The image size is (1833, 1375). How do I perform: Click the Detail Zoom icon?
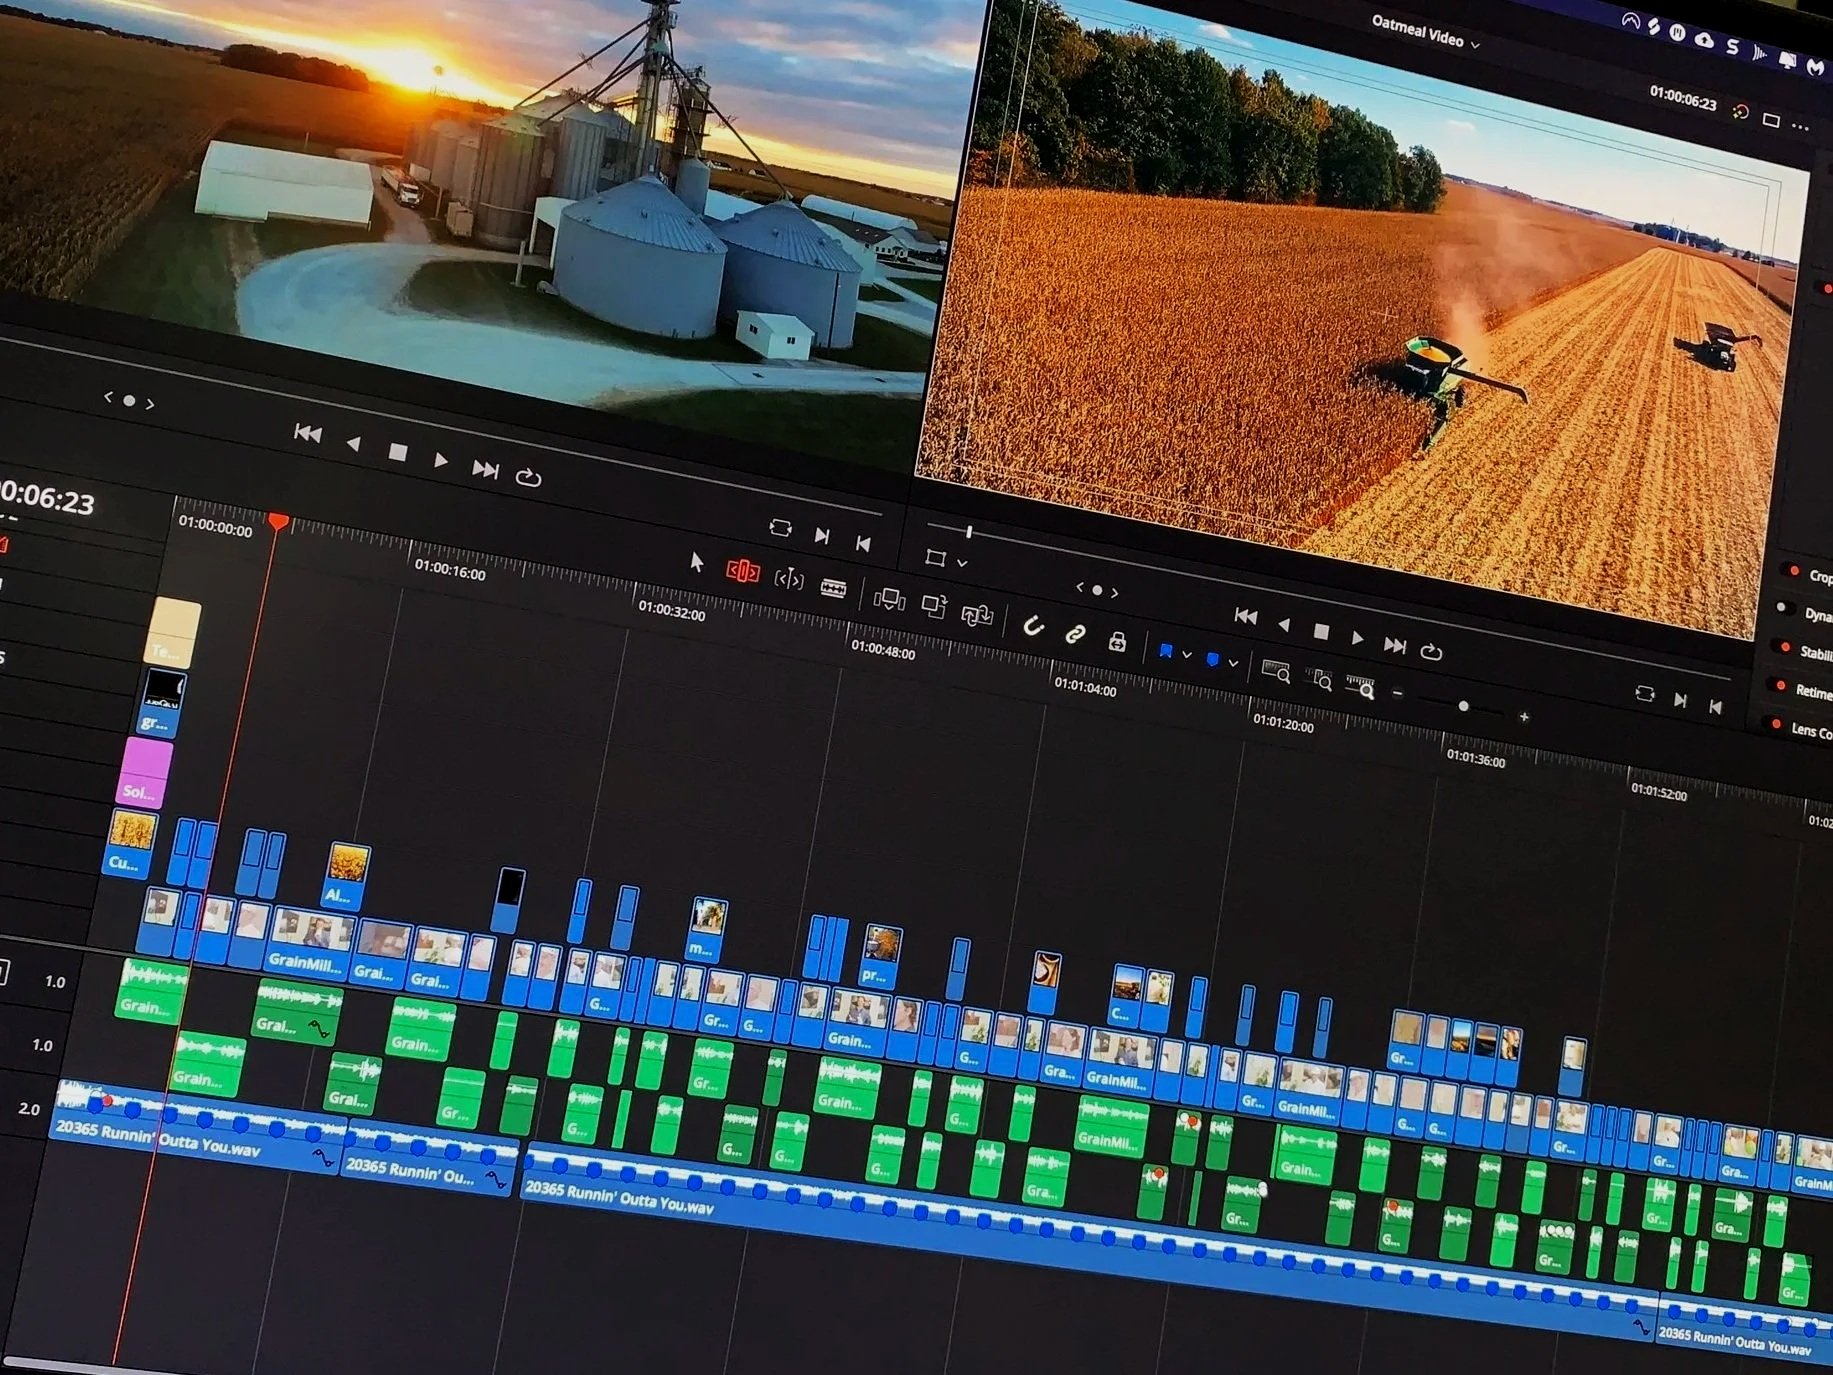point(1320,680)
